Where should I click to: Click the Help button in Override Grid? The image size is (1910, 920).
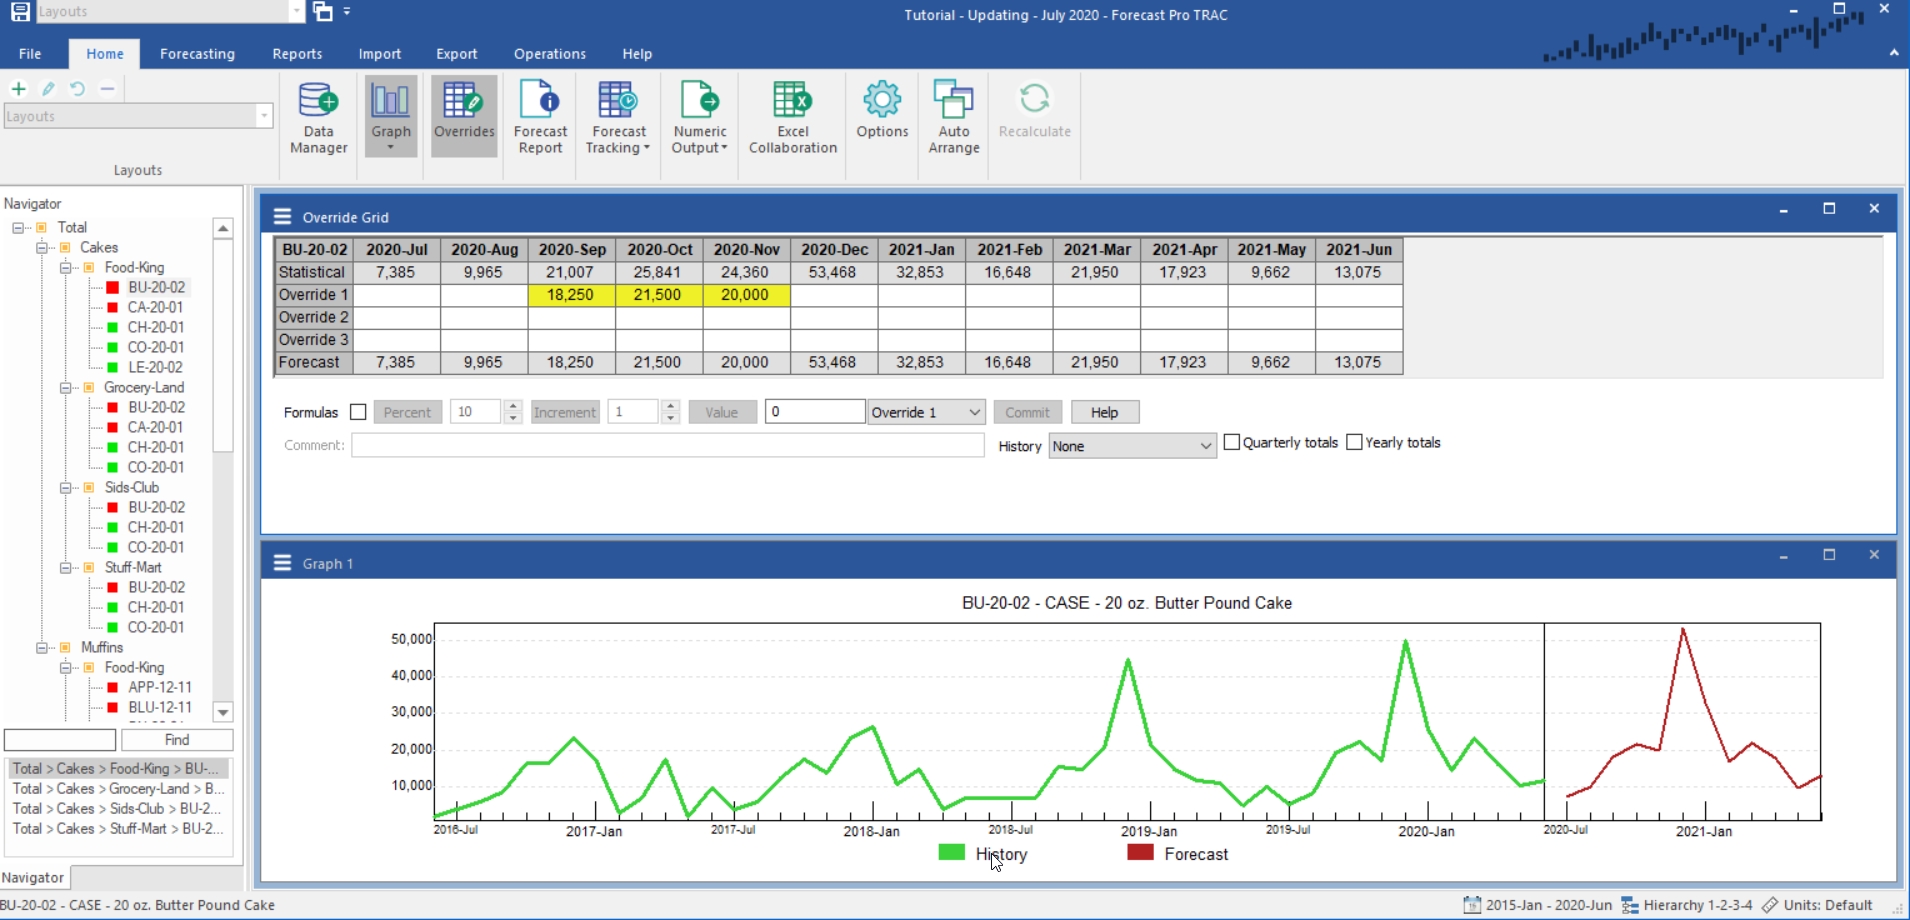1104,412
